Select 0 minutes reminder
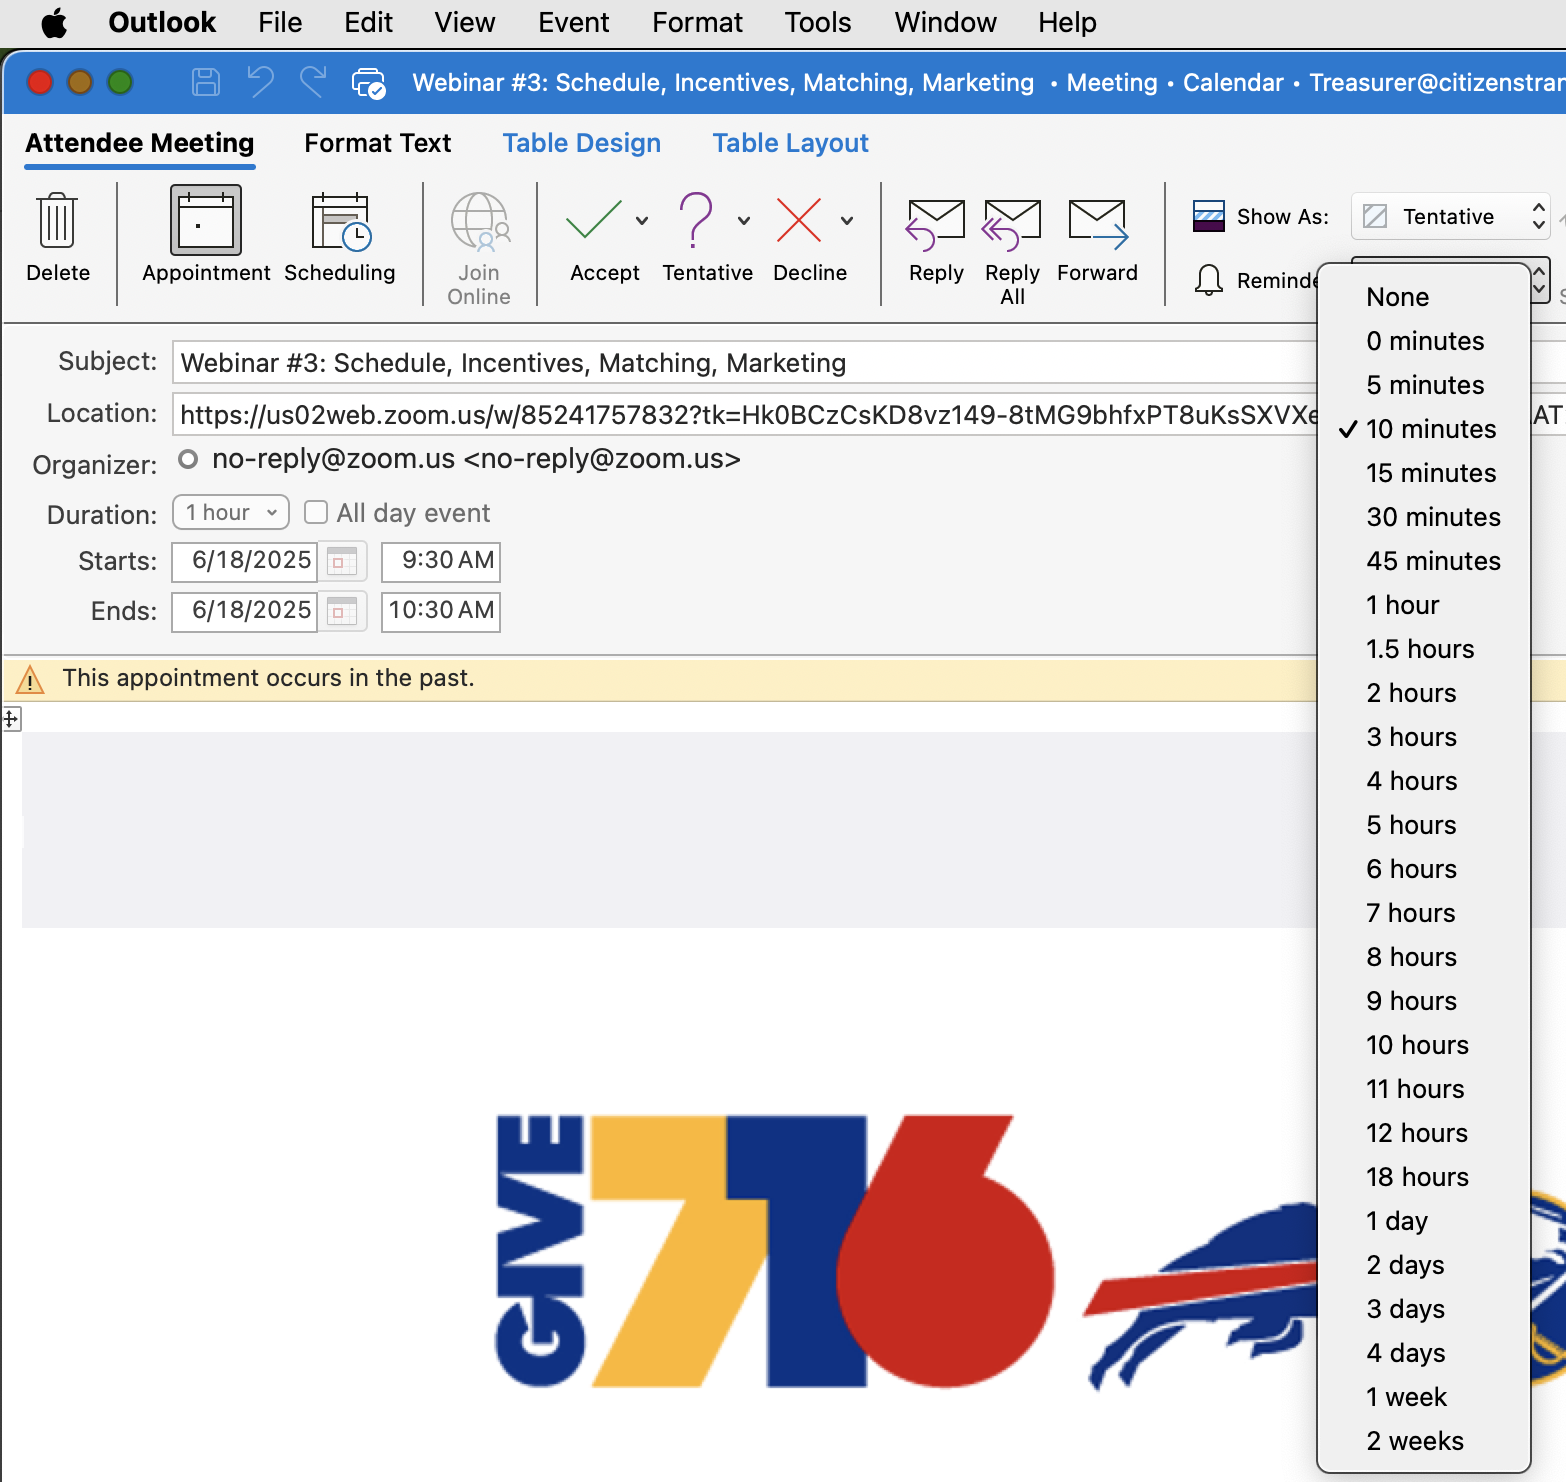The width and height of the screenshot is (1566, 1482). 1424,341
